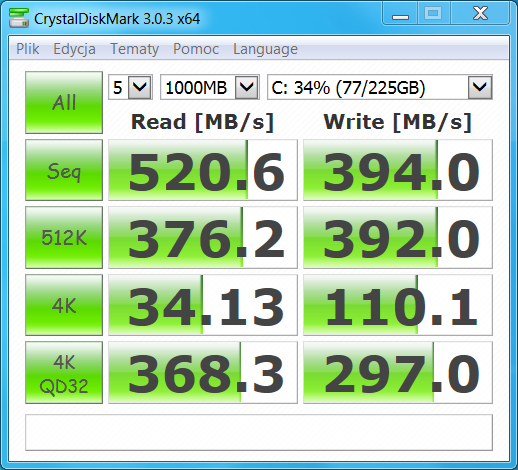The image size is (518, 470).
Task: Select the 512K read result 376.2
Action: (x=203, y=237)
